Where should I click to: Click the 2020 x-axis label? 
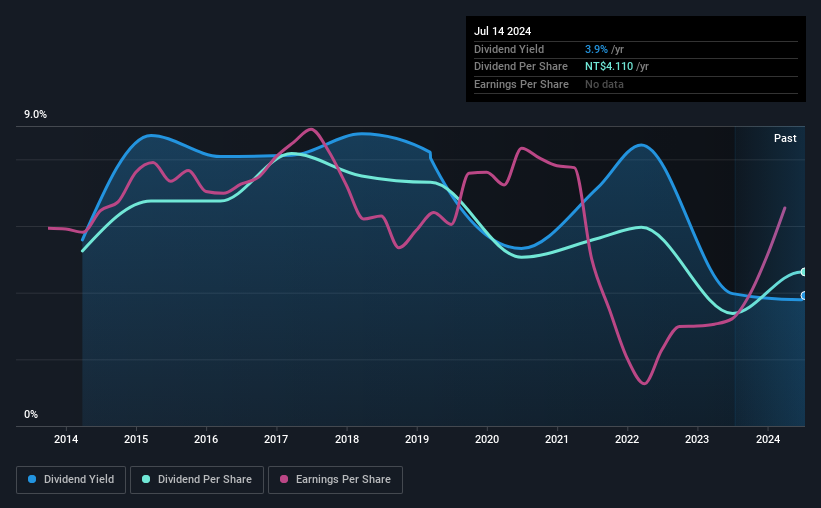tap(487, 439)
